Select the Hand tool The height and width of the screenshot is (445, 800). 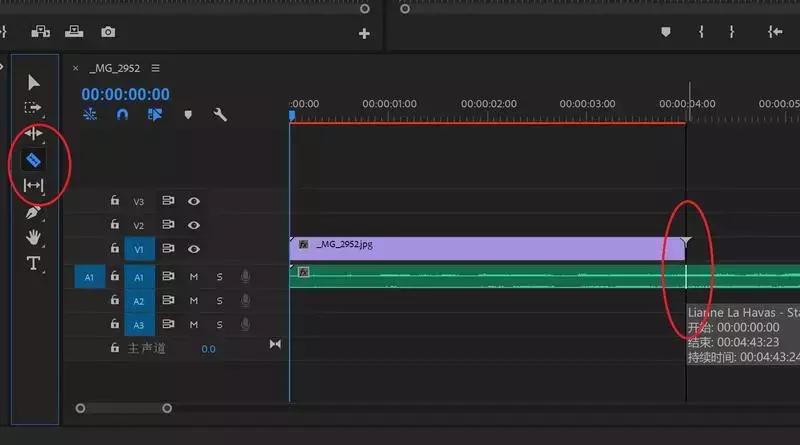[x=33, y=237]
